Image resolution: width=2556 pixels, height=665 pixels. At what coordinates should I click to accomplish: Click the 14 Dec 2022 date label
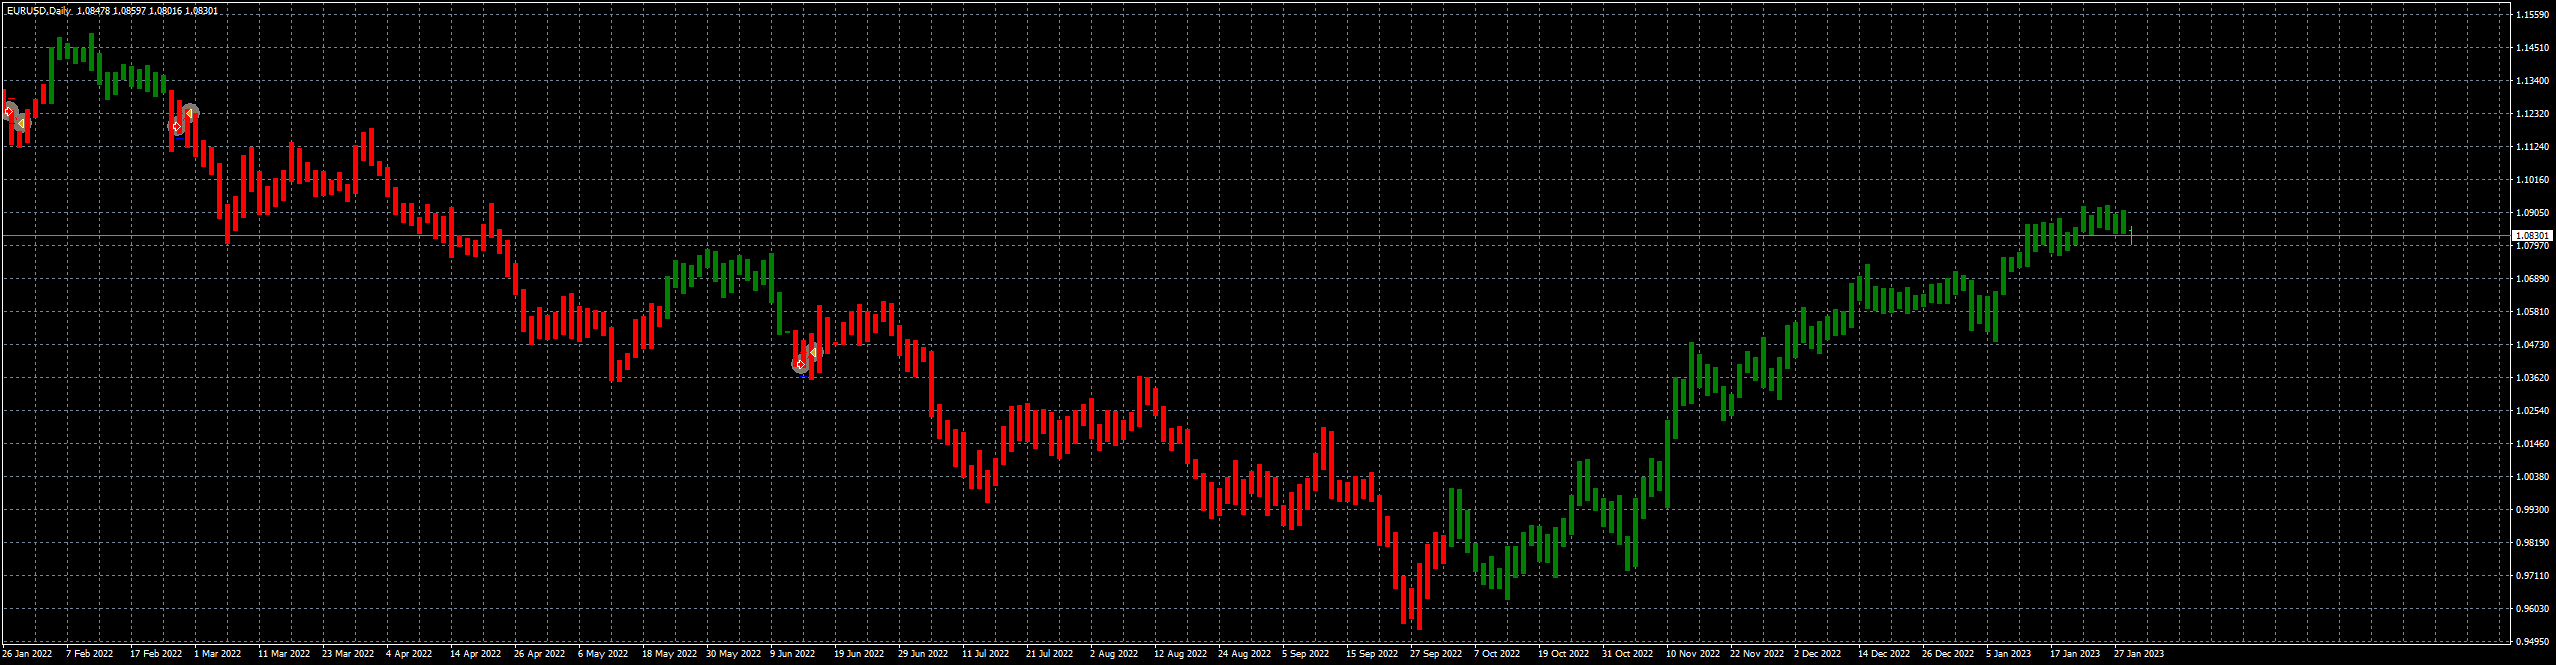click(x=1884, y=654)
